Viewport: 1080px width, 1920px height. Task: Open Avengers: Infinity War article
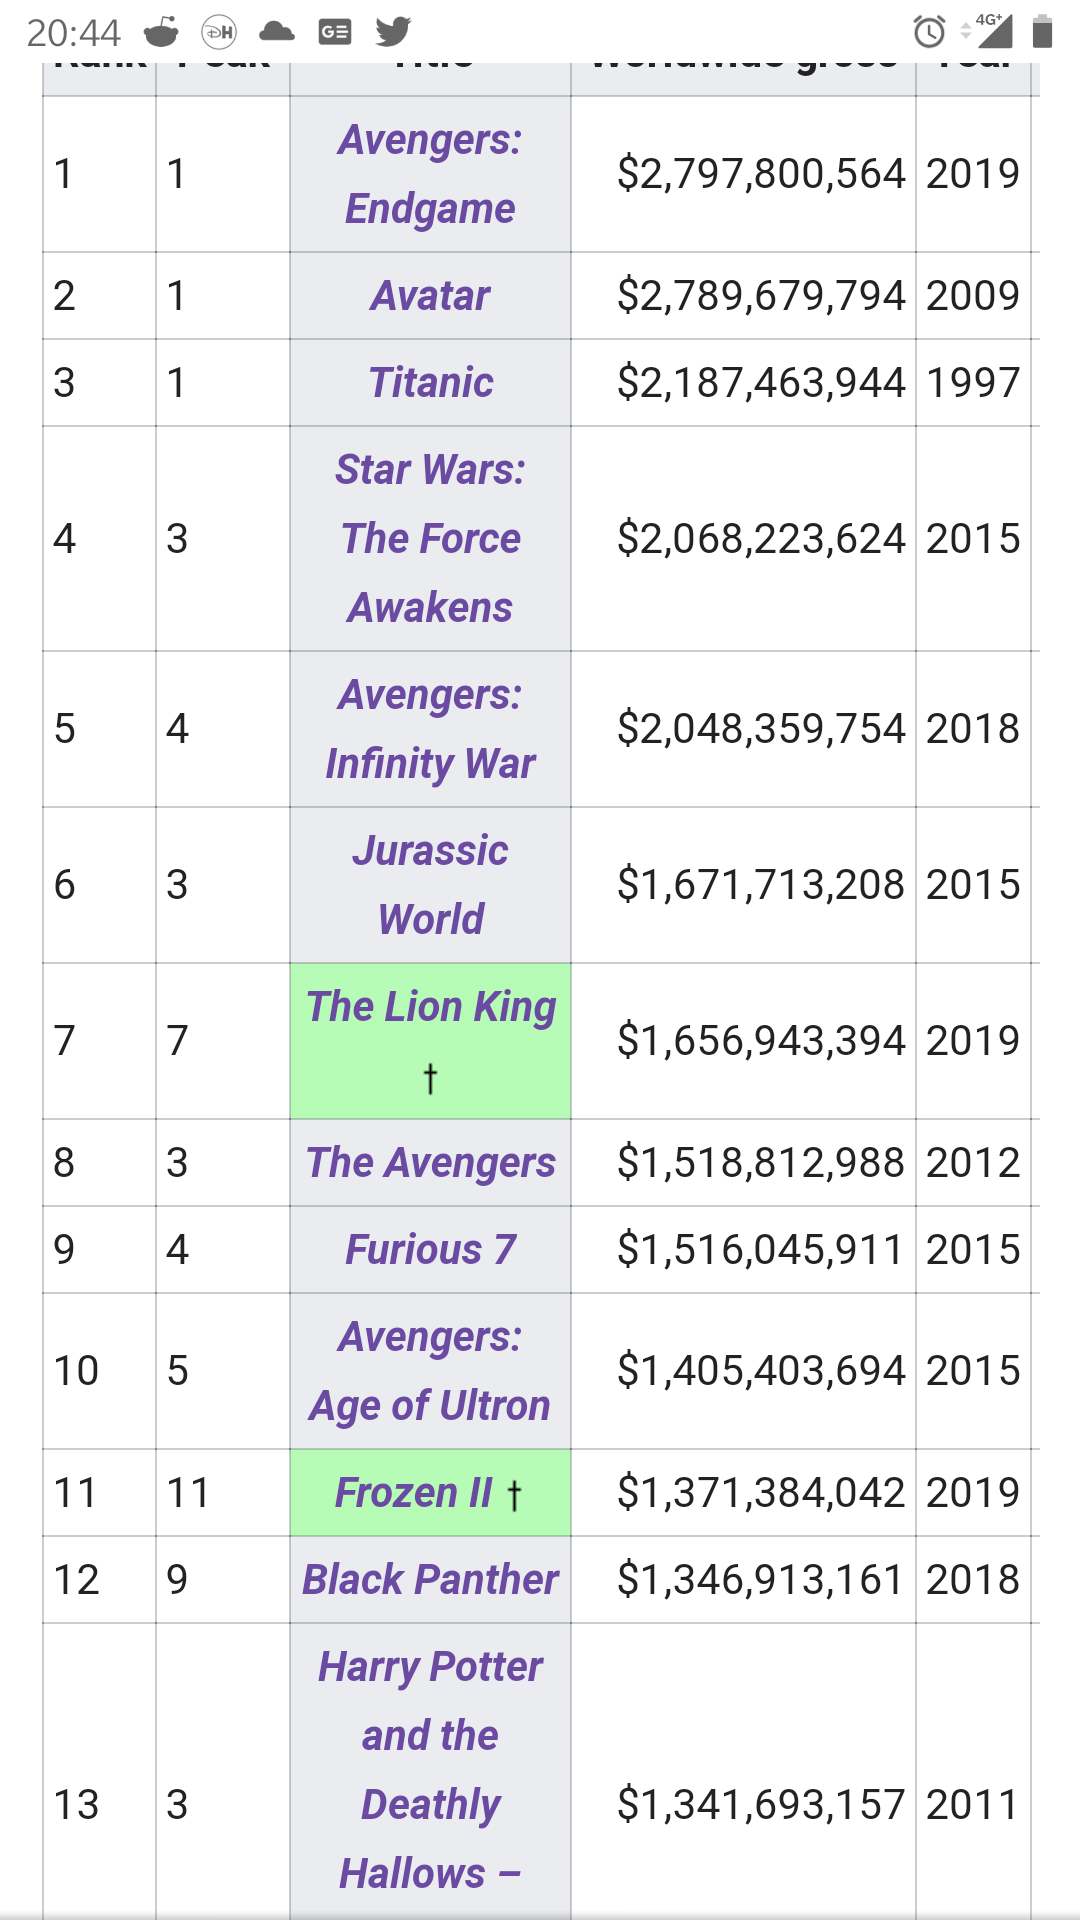[430, 729]
